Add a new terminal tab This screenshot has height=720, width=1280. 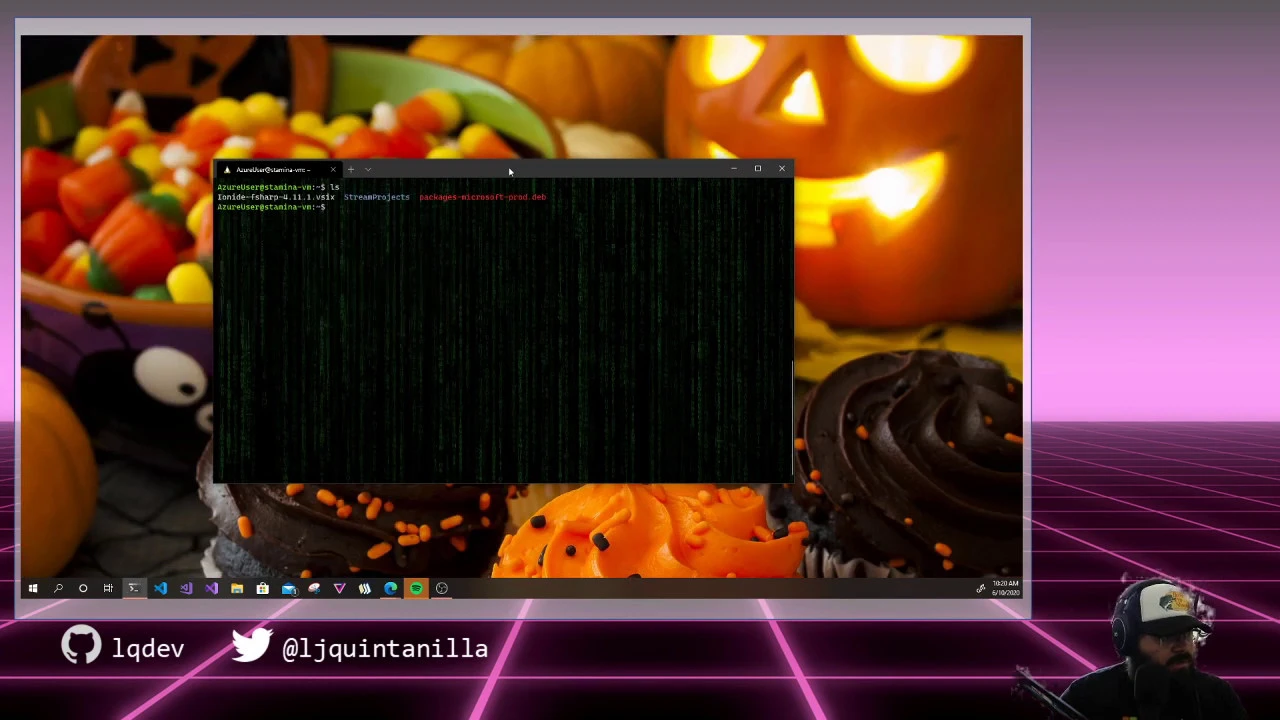point(351,169)
